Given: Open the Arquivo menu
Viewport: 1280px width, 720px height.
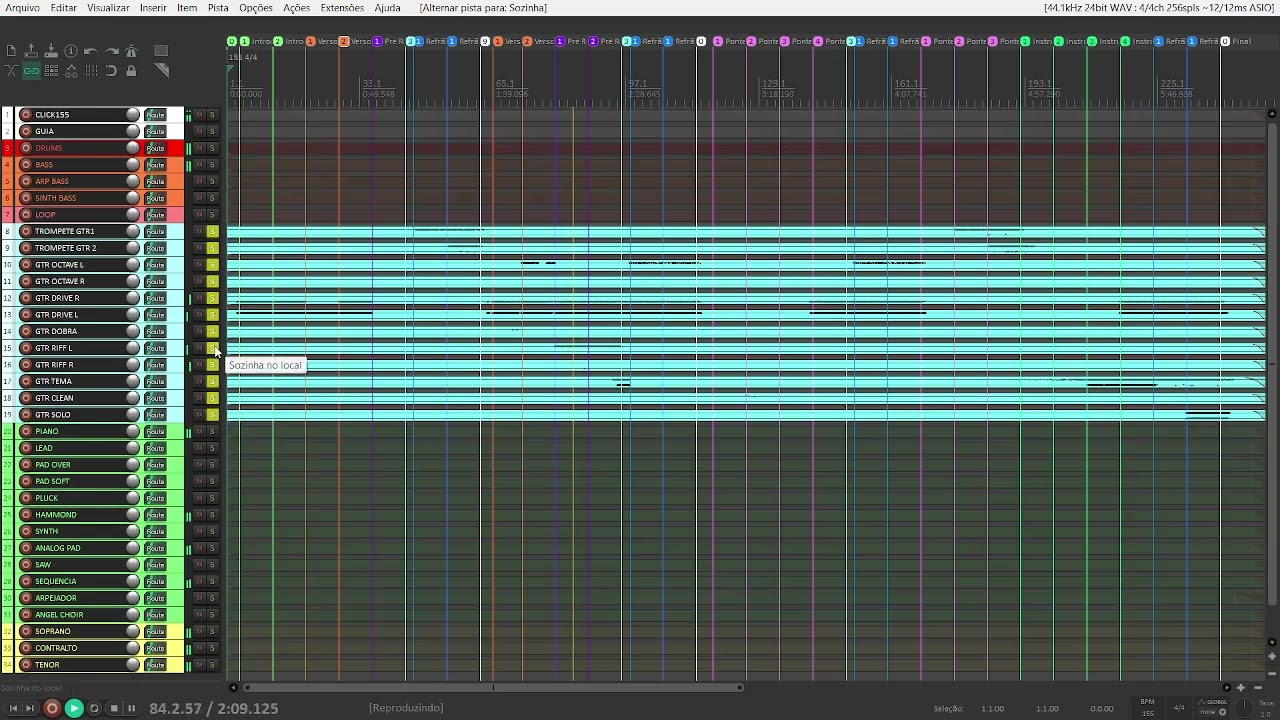Looking at the screenshot, I should (x=22, y=8).
